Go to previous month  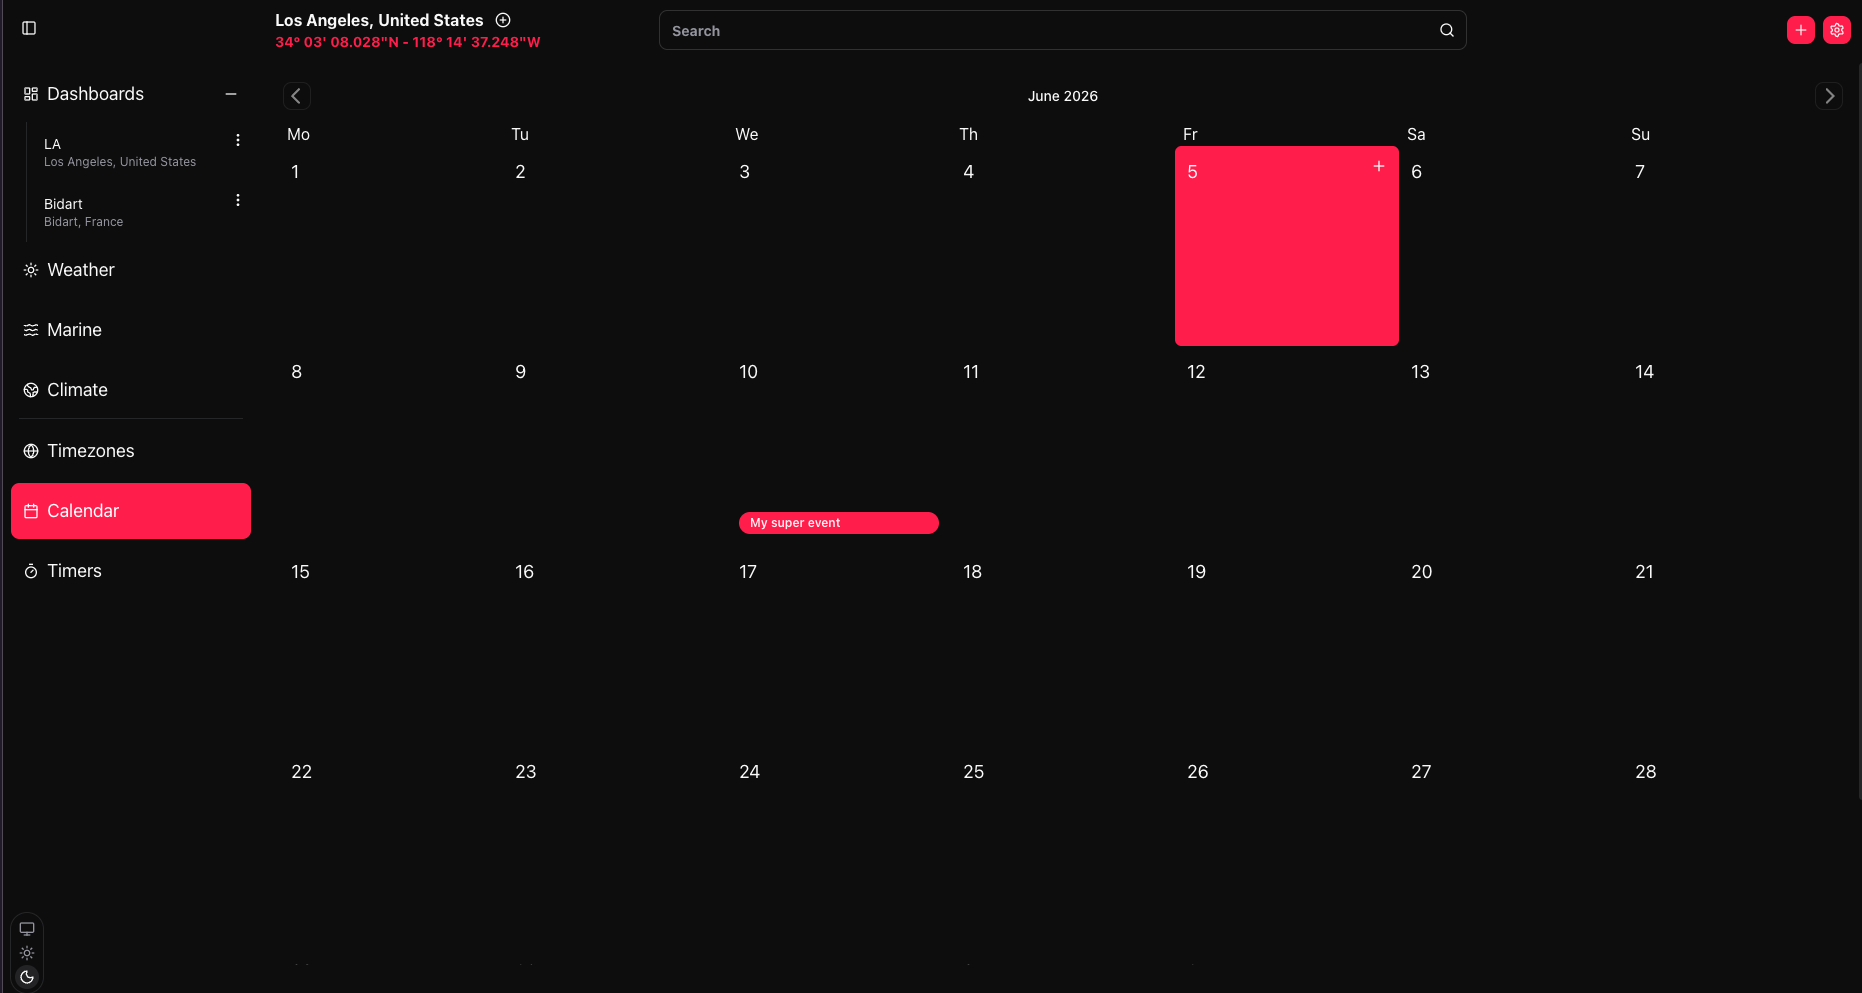296,96
